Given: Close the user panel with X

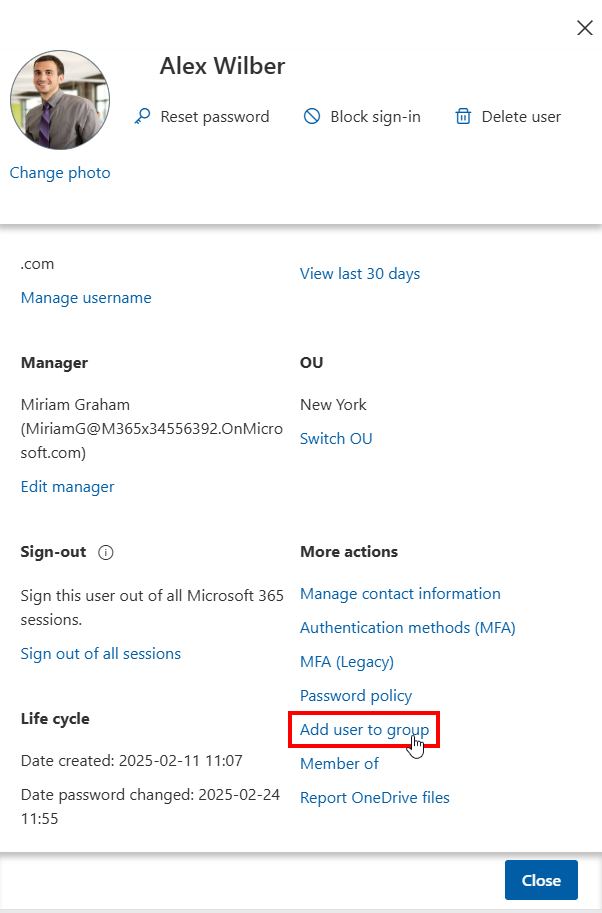Looking at the screenshot, I should pos(585,28).
